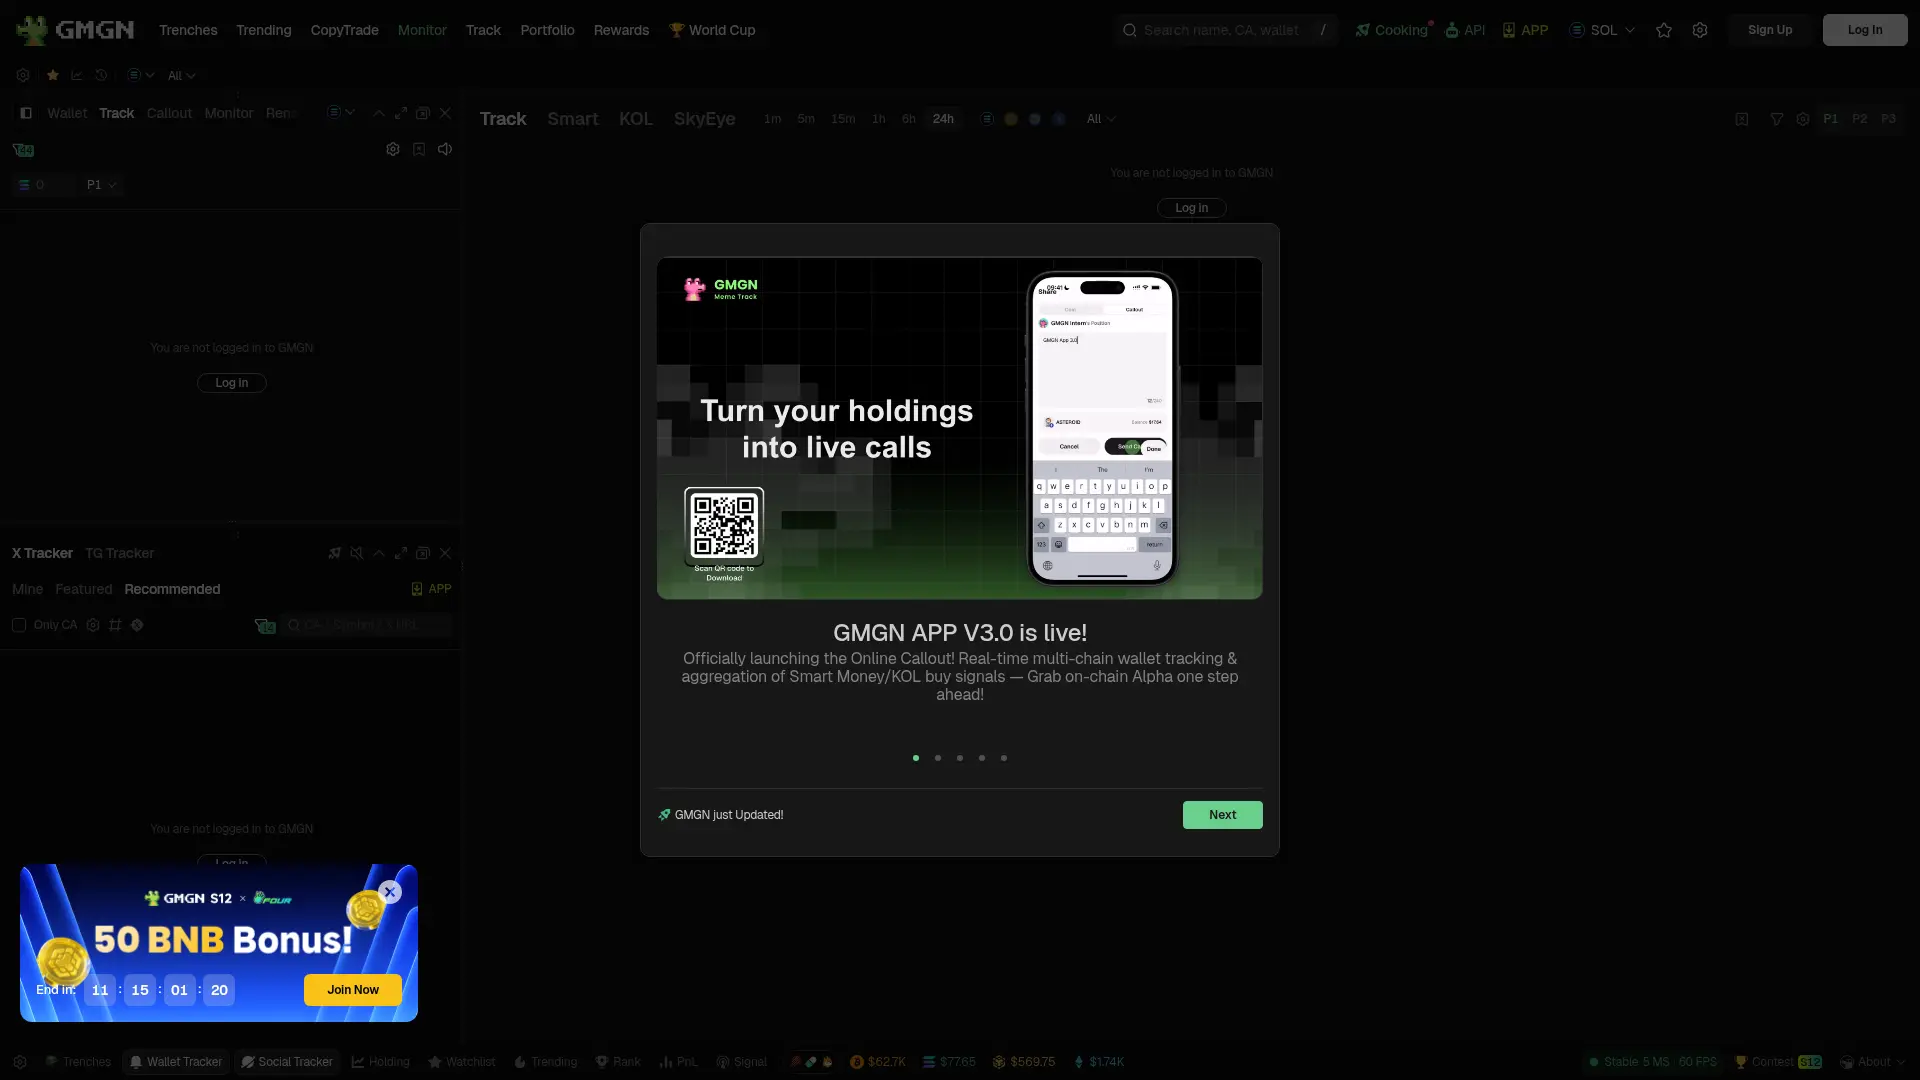Open settings gear in top navigation
Screen dimensions: 1920x1080
click(x=1700, y=30)
